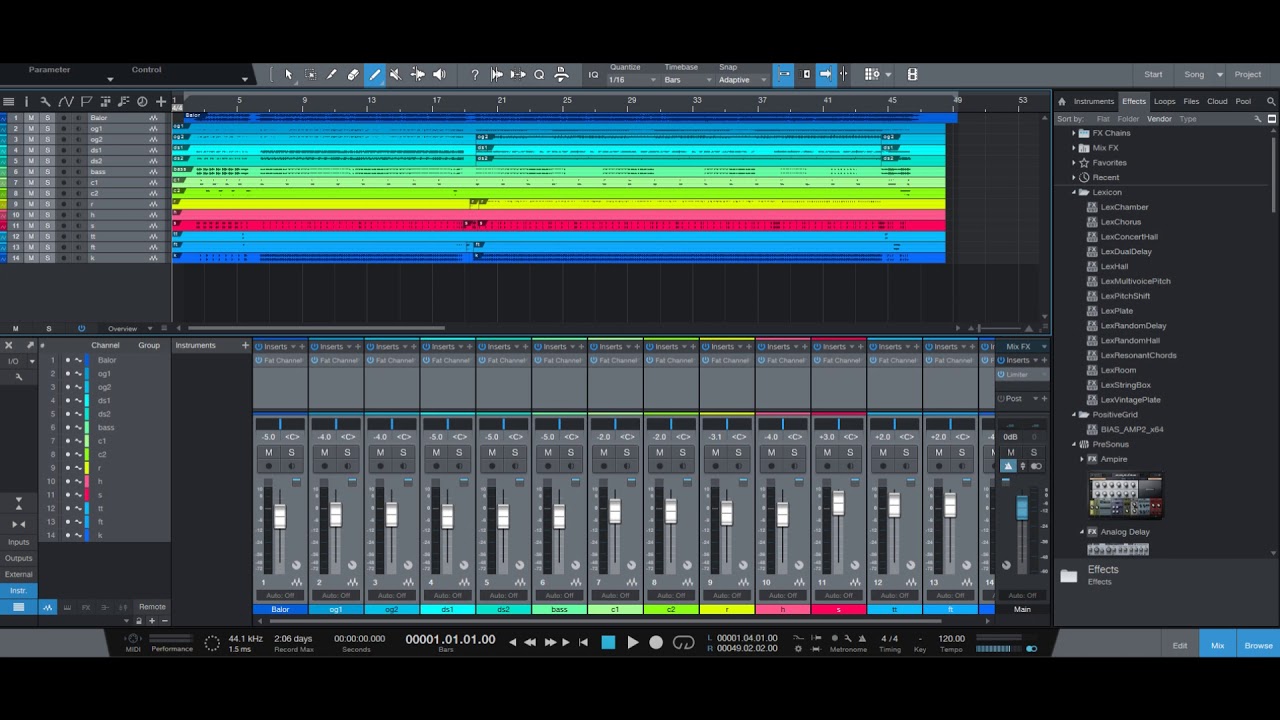Mute the bass track in arrangement
Viewport: 1280px width, 720px height.
pos(30,172)
